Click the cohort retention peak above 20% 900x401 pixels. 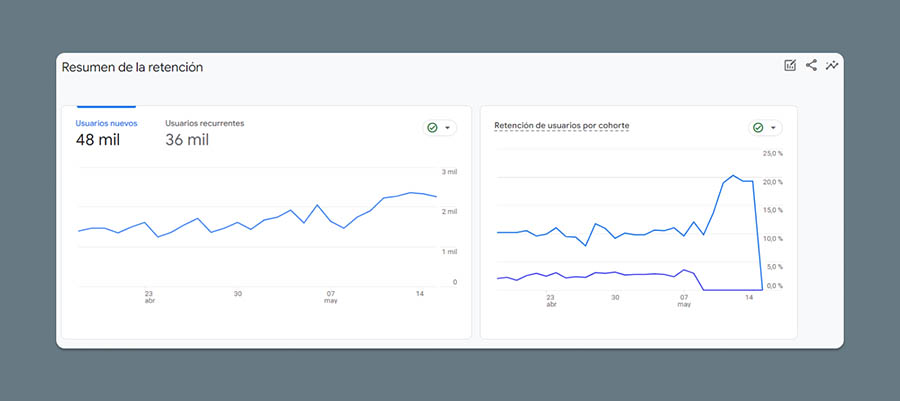click(x=733, y=175)
